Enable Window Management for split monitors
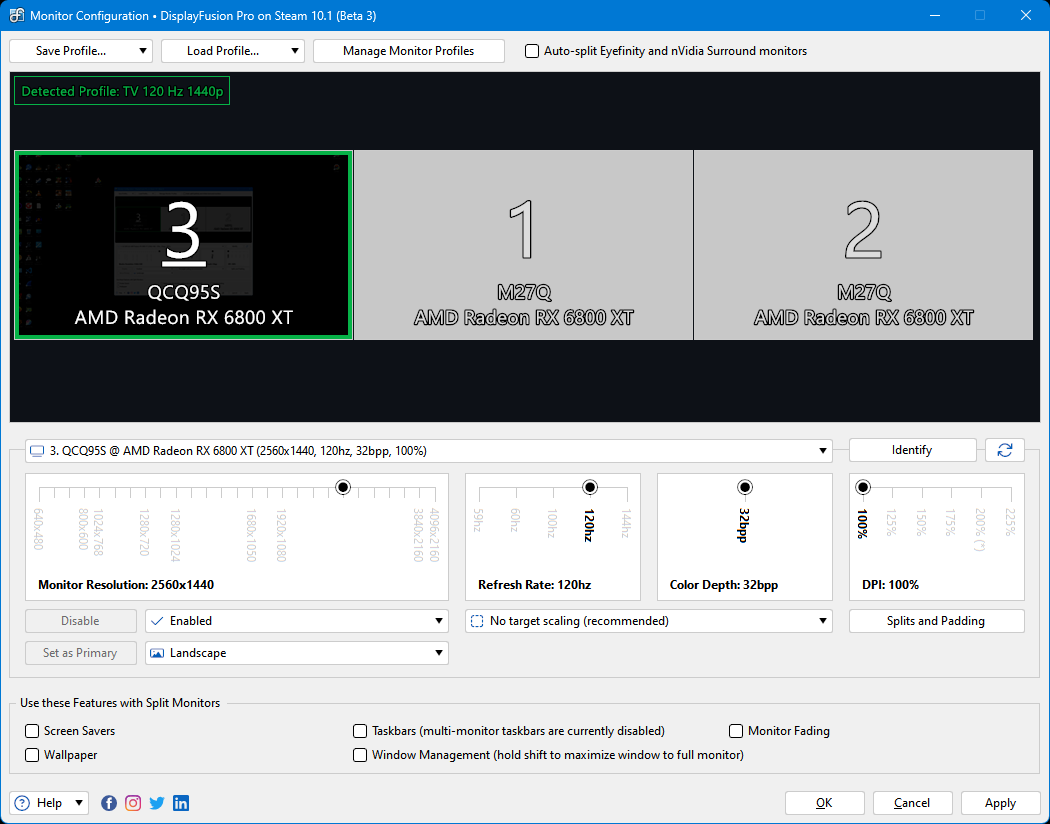The image size is (1050, 824). [x=360, y=755]
